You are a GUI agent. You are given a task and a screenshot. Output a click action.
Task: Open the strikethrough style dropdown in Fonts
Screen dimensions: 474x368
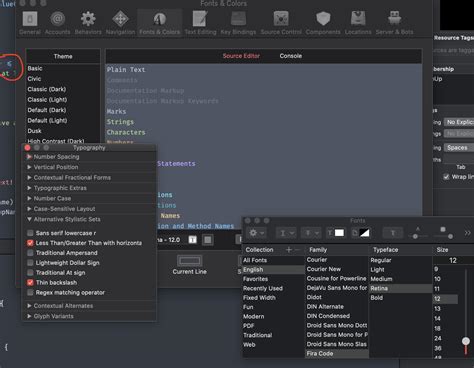click(311, 233)
